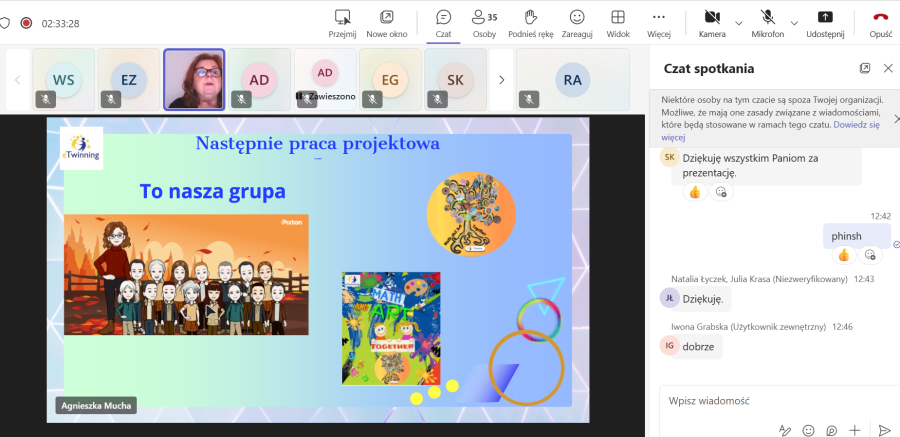
Task: Click the Przejmij control icon
Action: [x=342, y=17]
